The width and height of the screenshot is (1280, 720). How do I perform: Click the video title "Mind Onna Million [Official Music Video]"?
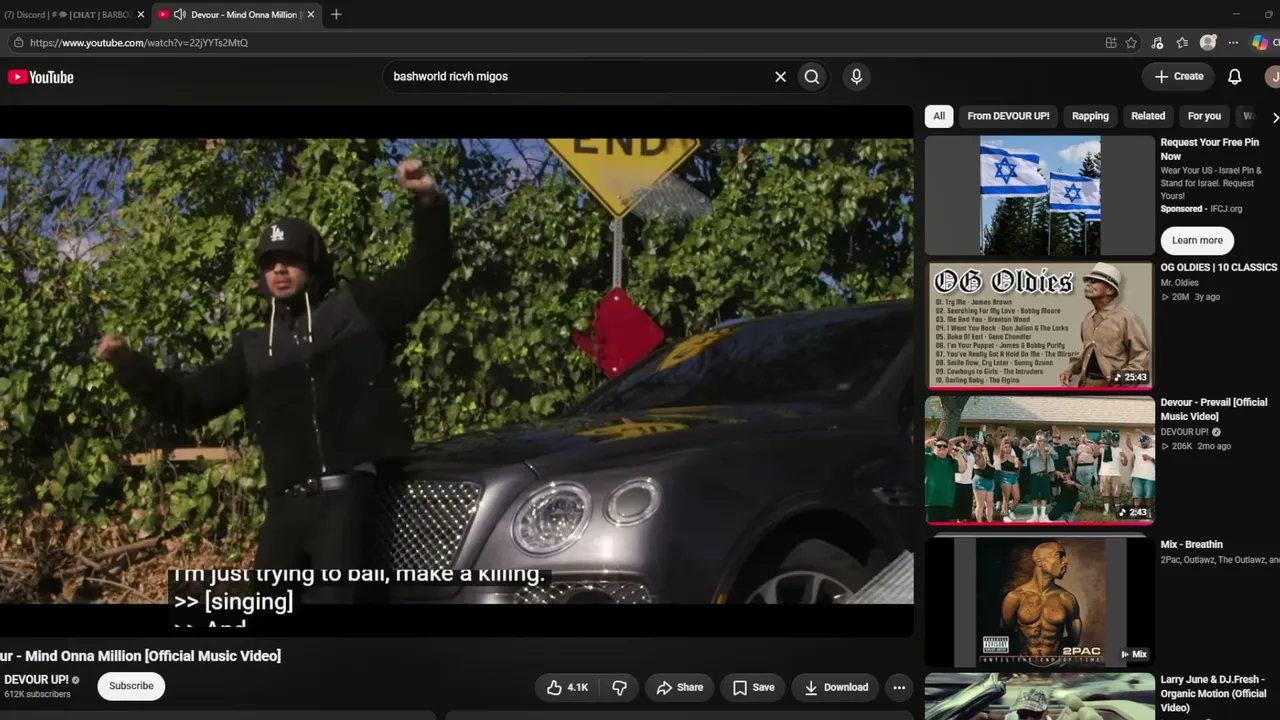click(x=153, y=656)
